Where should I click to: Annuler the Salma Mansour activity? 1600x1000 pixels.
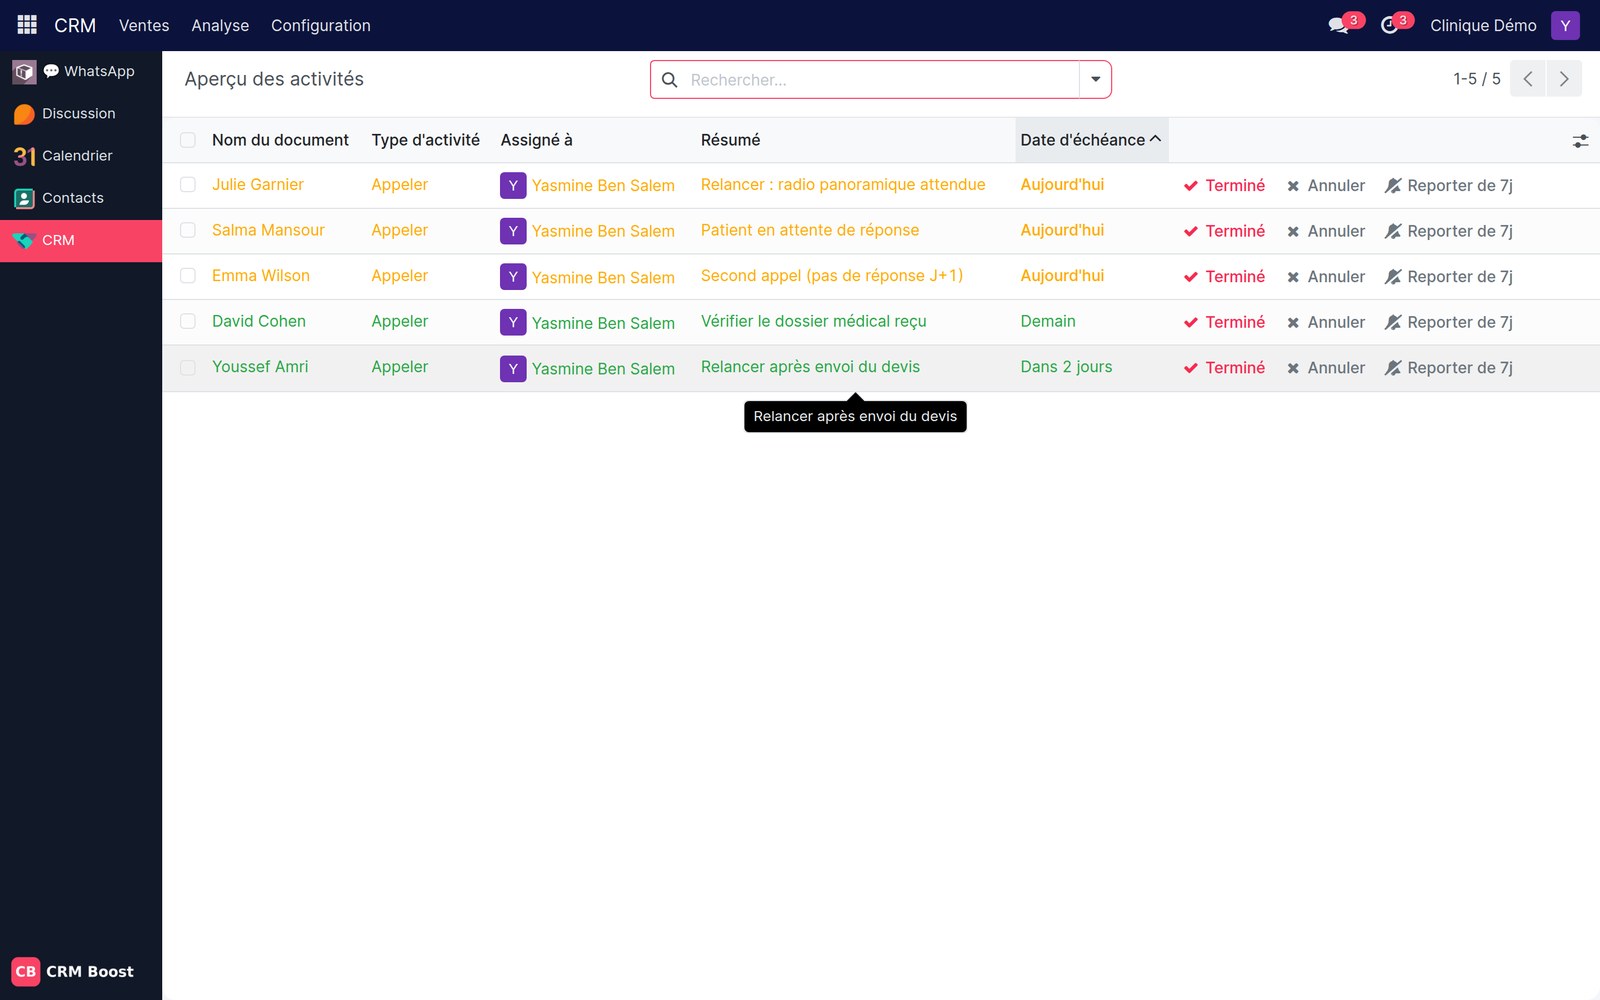point(1326,231)
